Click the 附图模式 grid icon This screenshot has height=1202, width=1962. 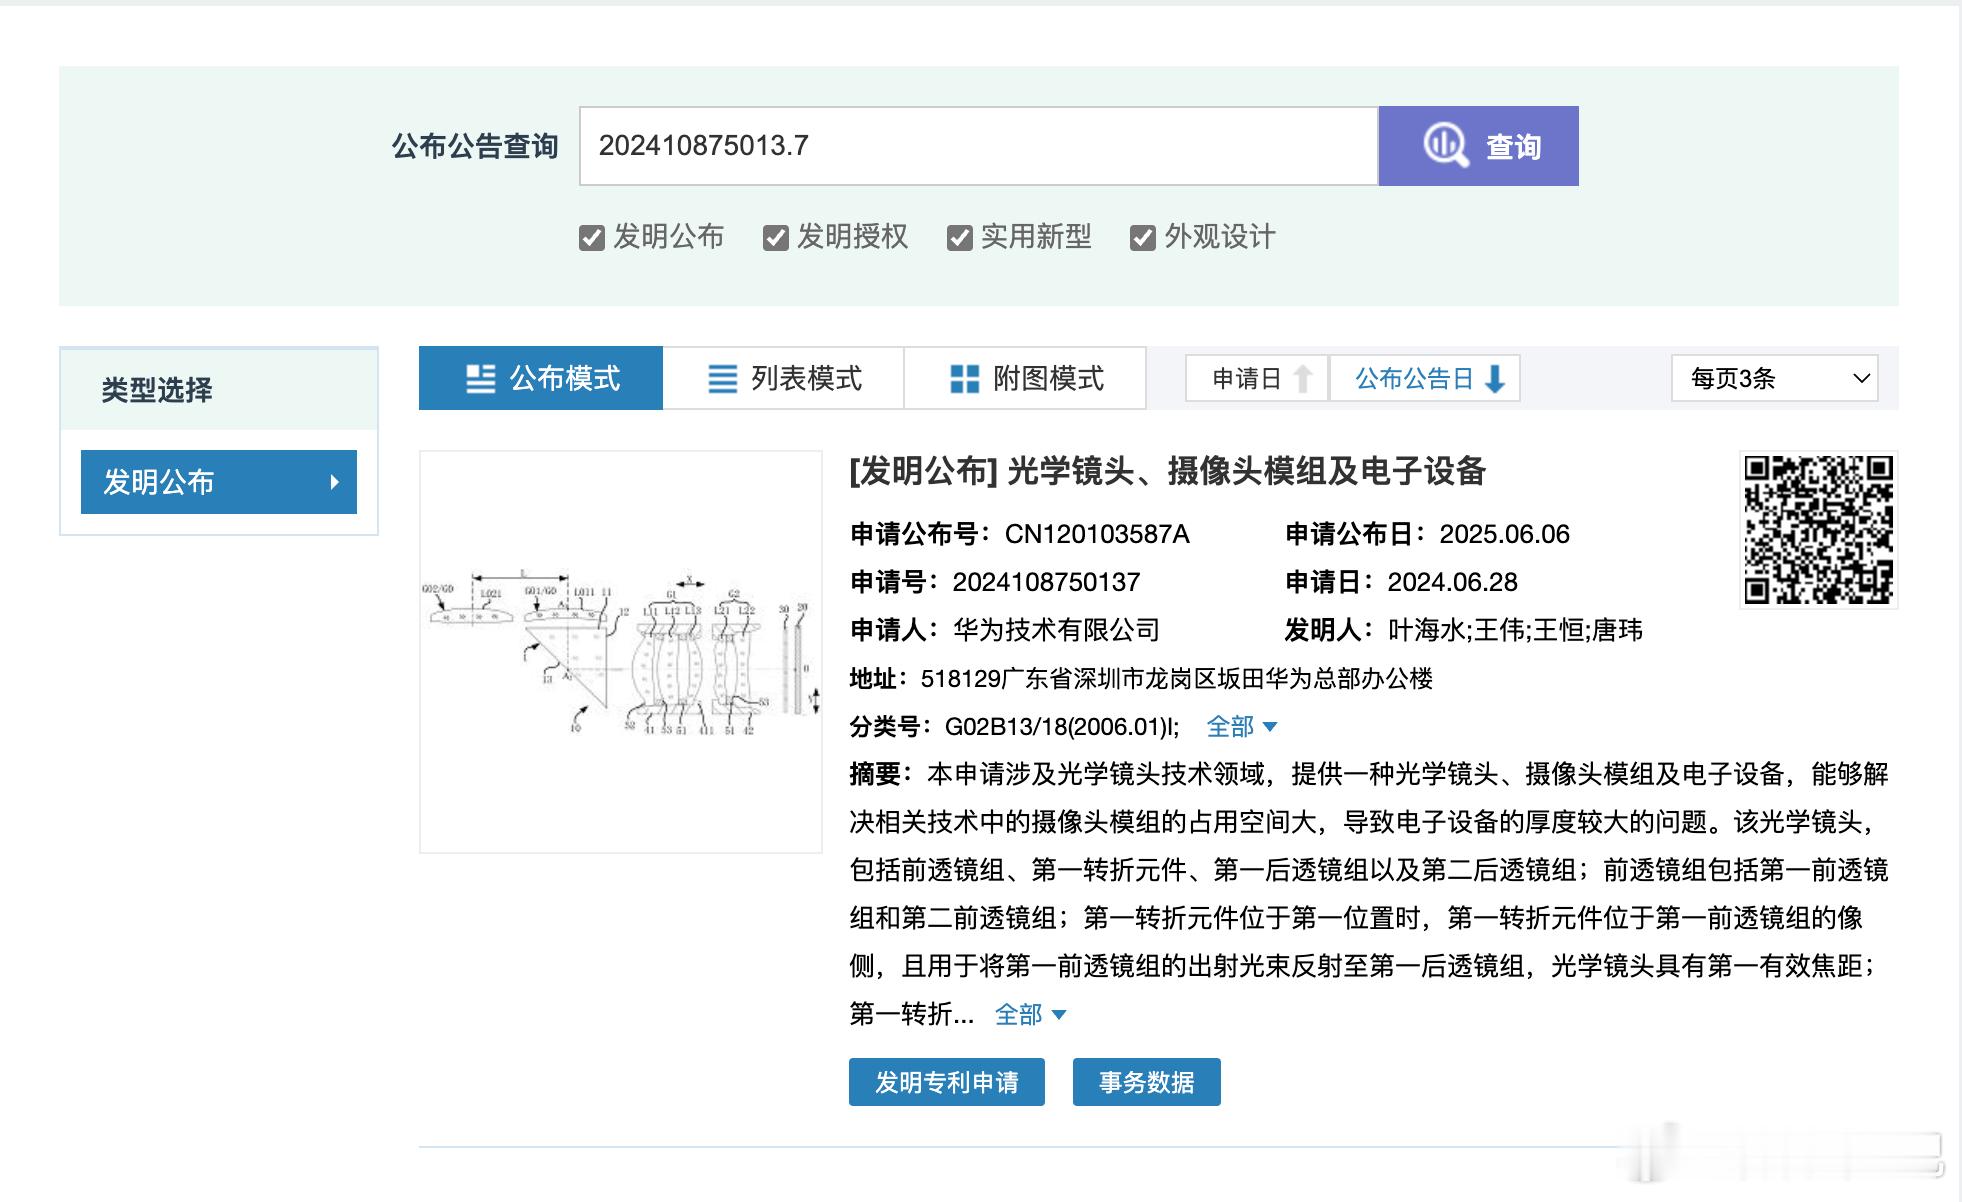tap(964, 378)
